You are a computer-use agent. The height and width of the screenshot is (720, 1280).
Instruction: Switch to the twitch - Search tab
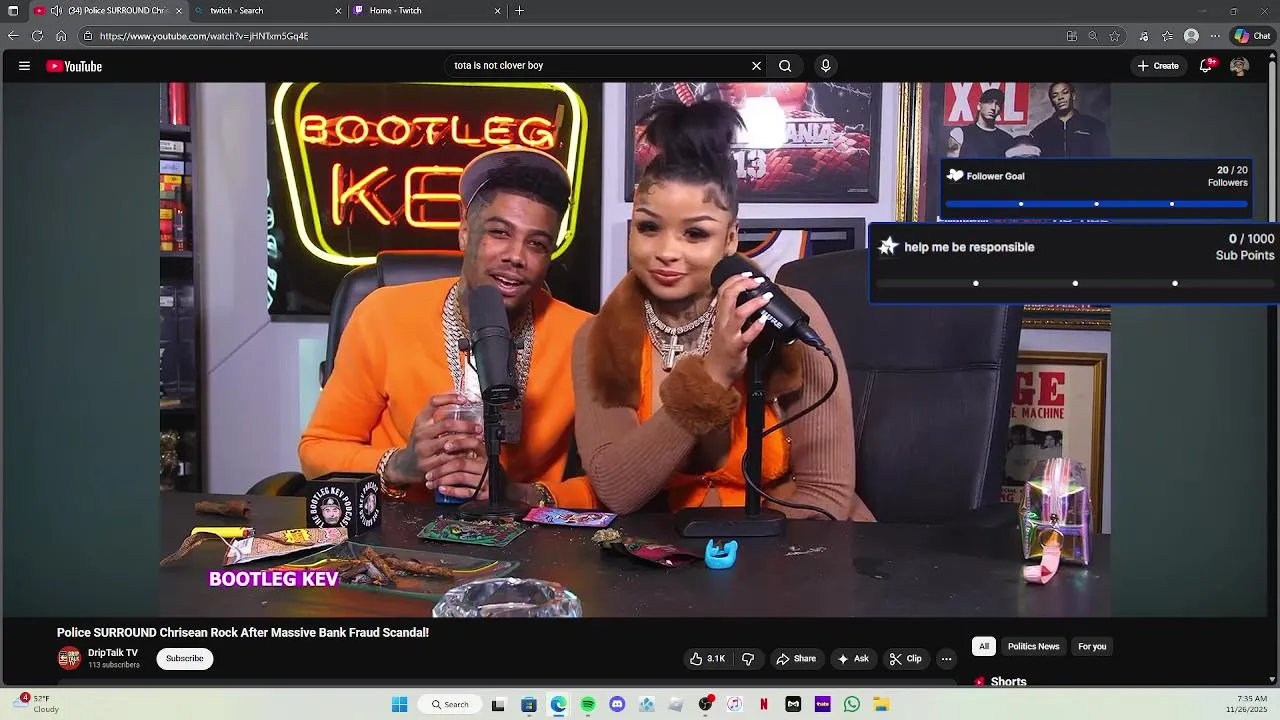tap(268, 11)
